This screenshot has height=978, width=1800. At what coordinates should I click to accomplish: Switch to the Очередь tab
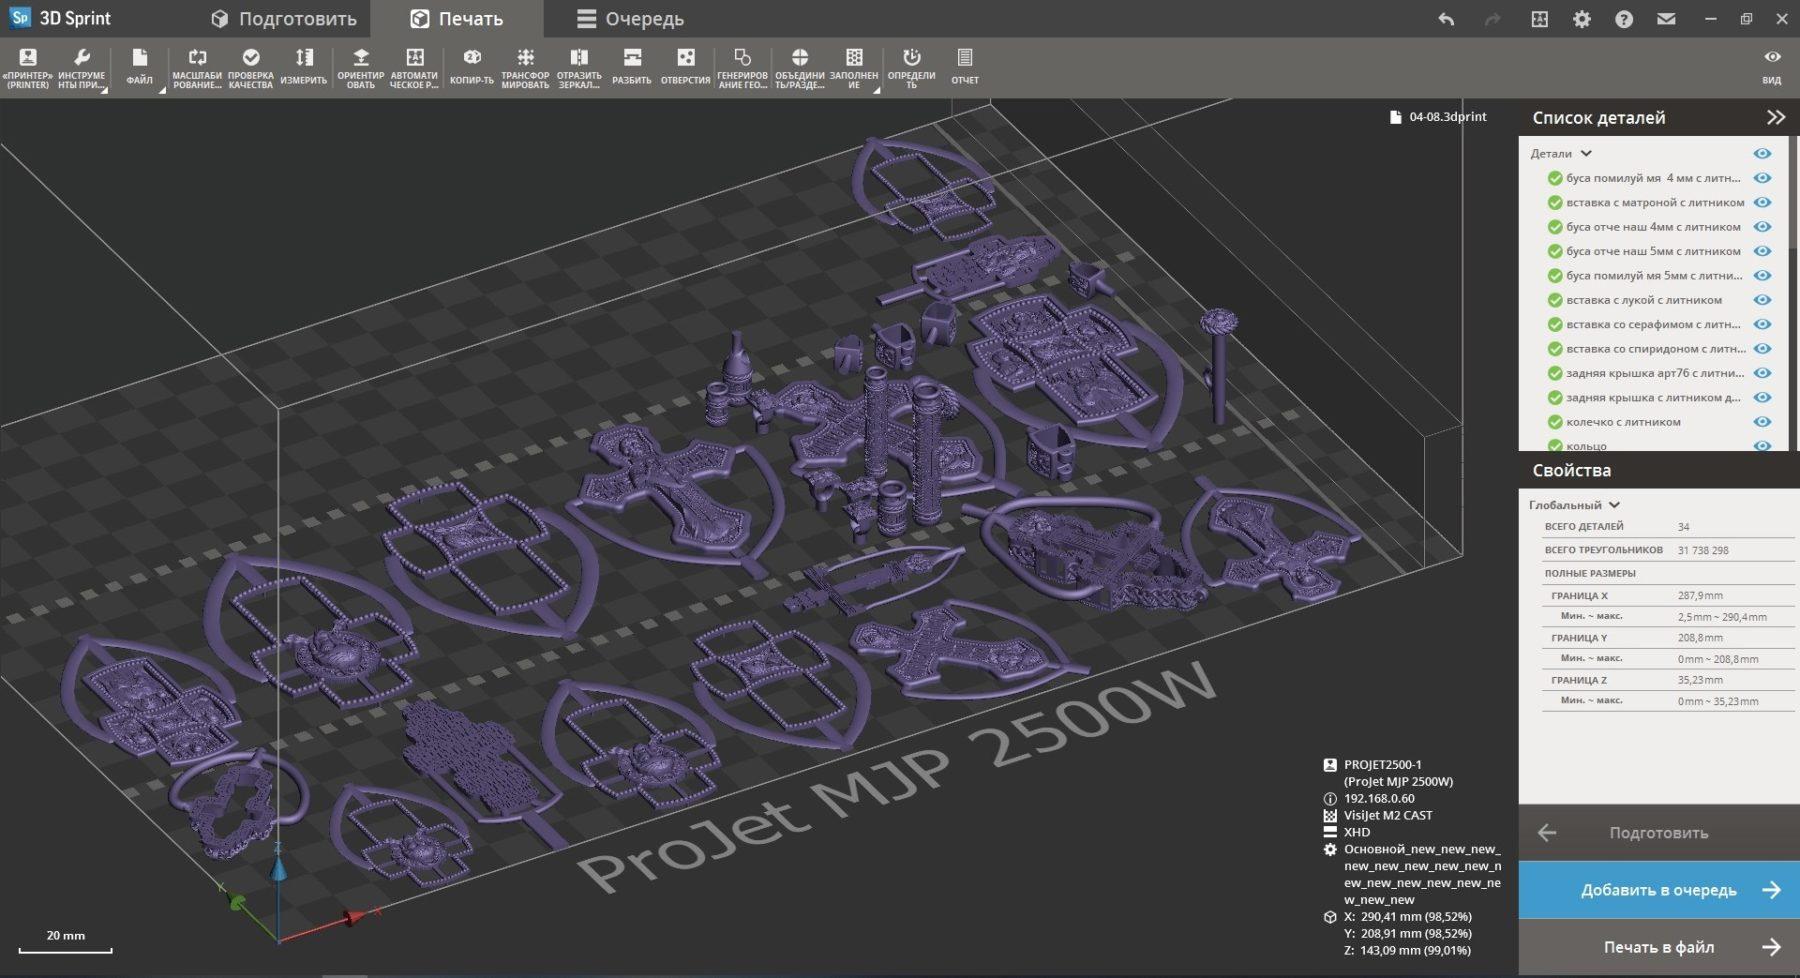click(x=630, y=19)
